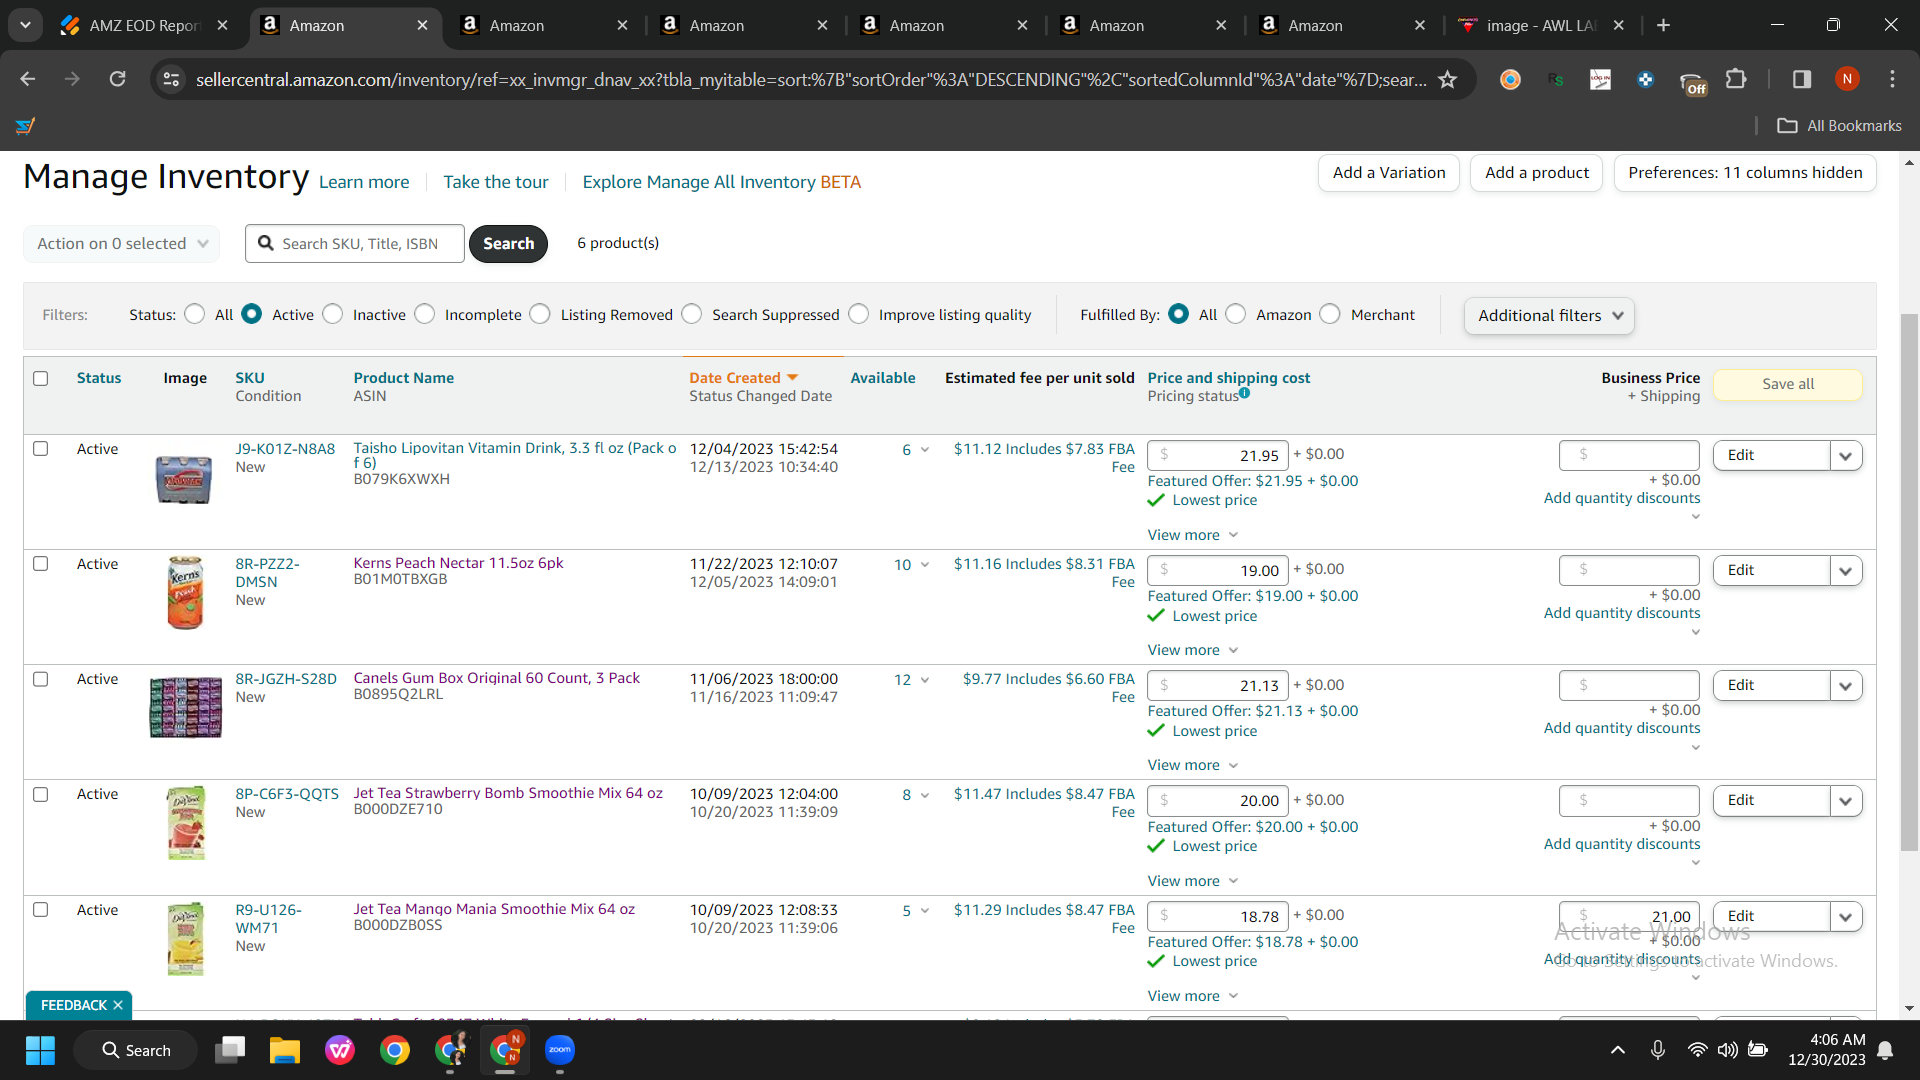Screen dimensions: 1920x1080
Task: Open the volume speaker tray icon
Action: [1727, 1050]
